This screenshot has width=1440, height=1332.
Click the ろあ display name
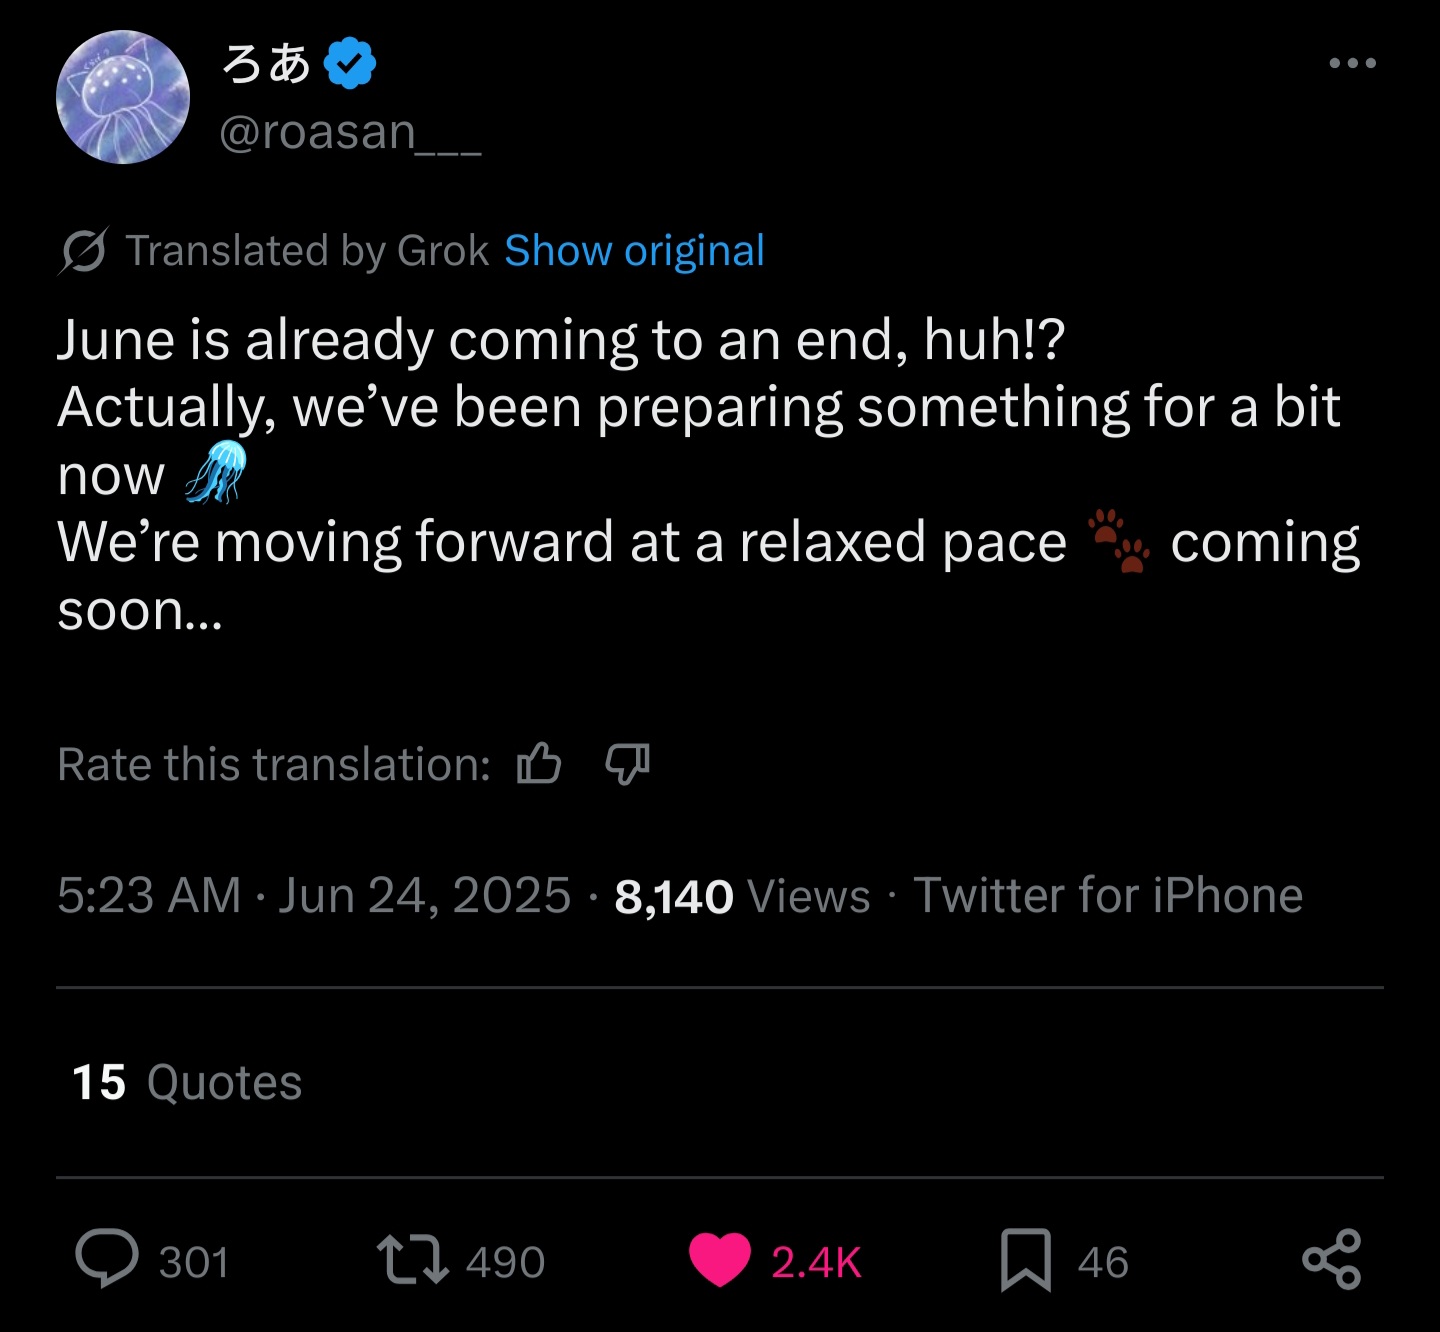(x=266, y=63)
